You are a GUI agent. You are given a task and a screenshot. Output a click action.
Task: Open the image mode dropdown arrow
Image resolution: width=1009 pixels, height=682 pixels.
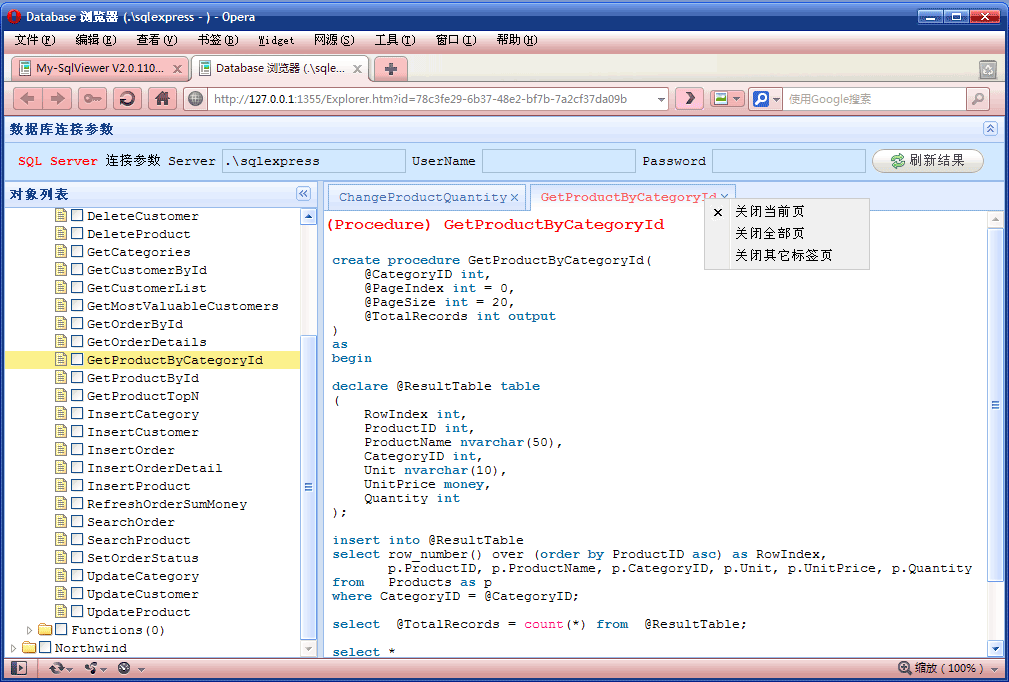tap(737, 100)
